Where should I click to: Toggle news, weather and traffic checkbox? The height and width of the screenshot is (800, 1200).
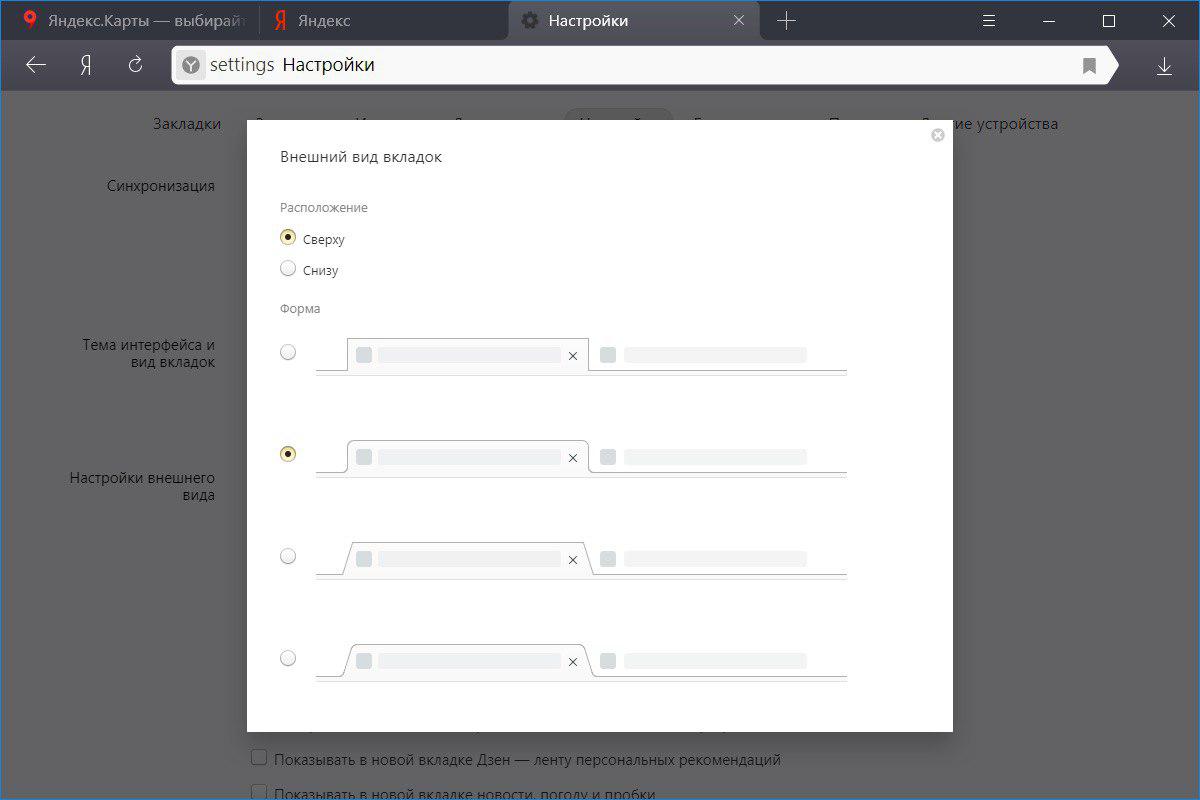(259, 793)
